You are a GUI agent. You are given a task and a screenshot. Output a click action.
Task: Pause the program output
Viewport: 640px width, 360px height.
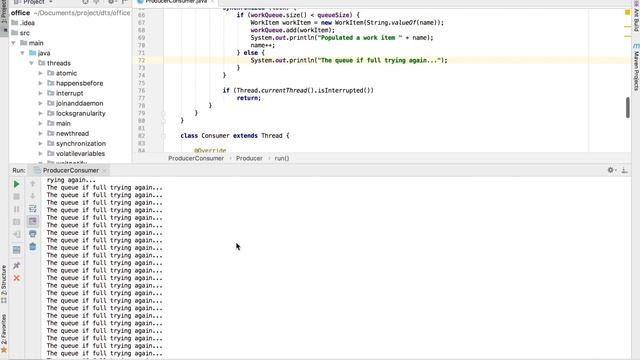click(16, 209)
